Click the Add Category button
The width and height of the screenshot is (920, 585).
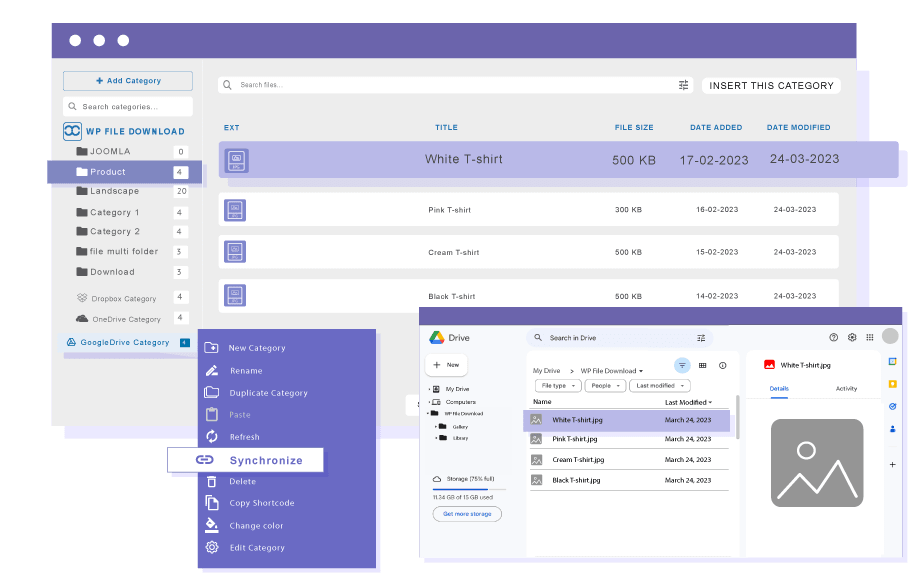click(128, 81)
